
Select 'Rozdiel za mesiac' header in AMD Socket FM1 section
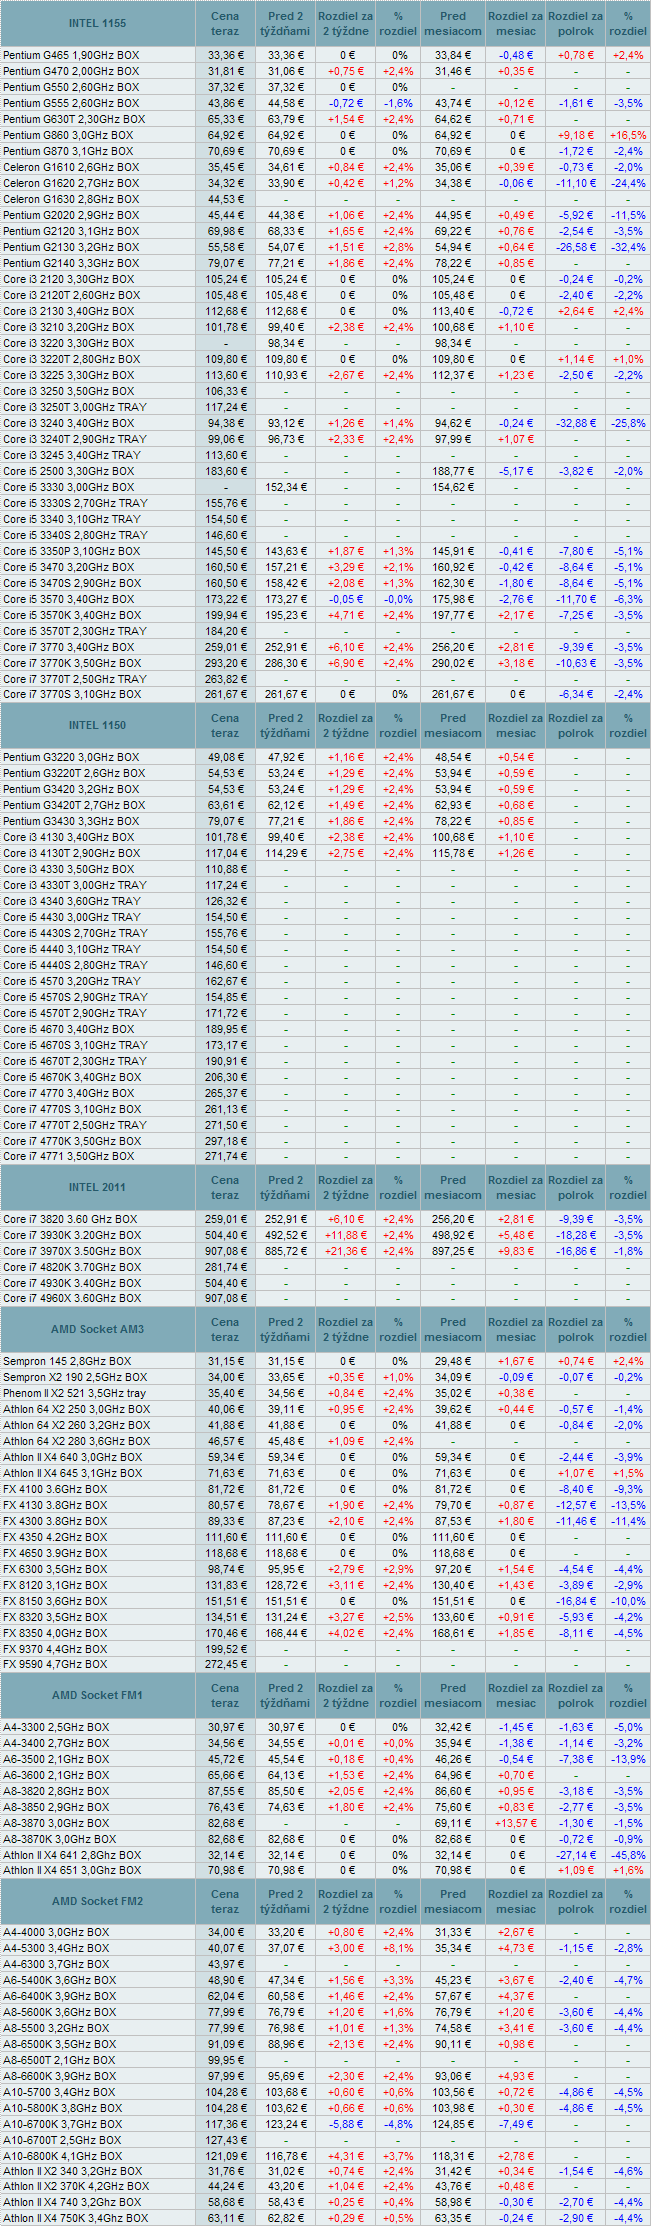pyautogui.click(x=516, y=1695)
